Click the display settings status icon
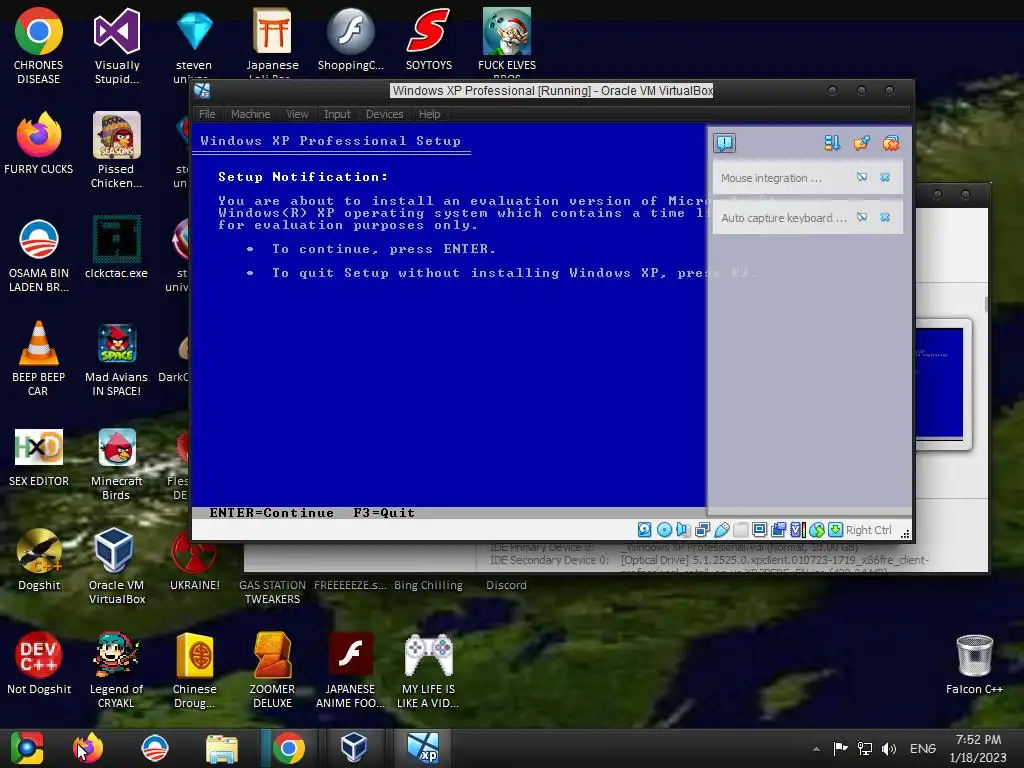 [760, 530]
